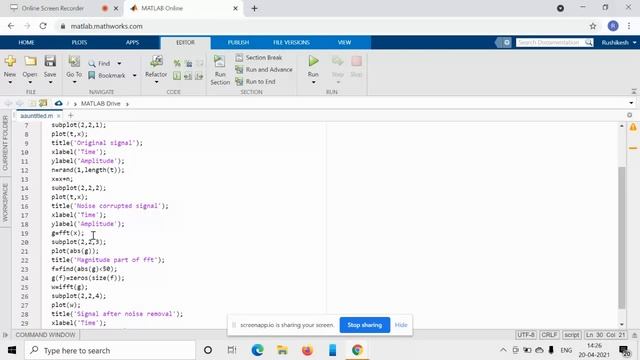Viewport: 640px width, 360px height.
Task: Click the smart indent icon
Action: [x=177, y=76]
